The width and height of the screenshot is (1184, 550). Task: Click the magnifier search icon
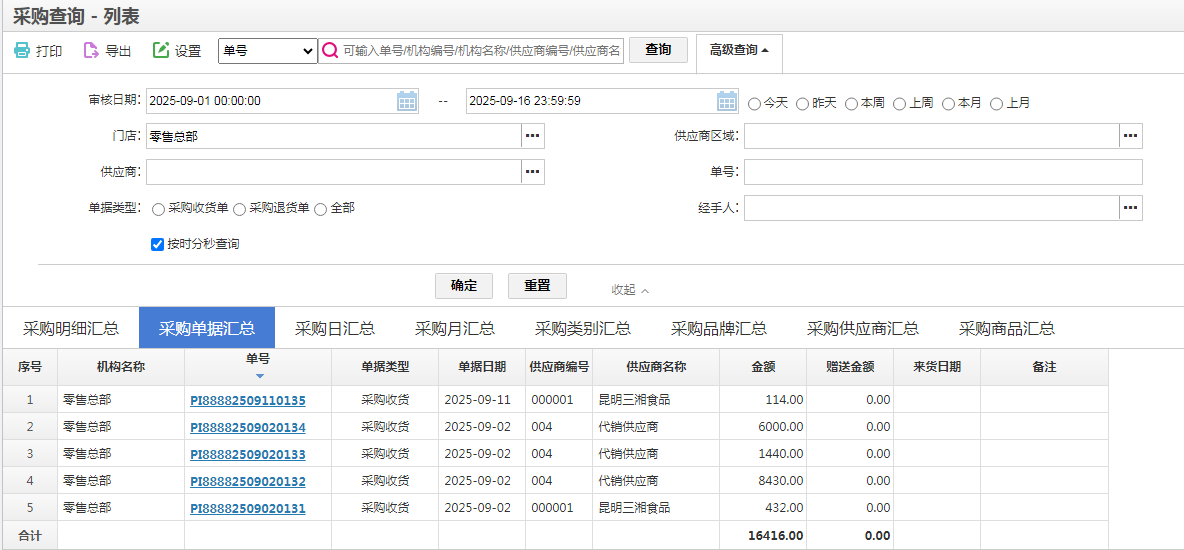pos(330,51)
